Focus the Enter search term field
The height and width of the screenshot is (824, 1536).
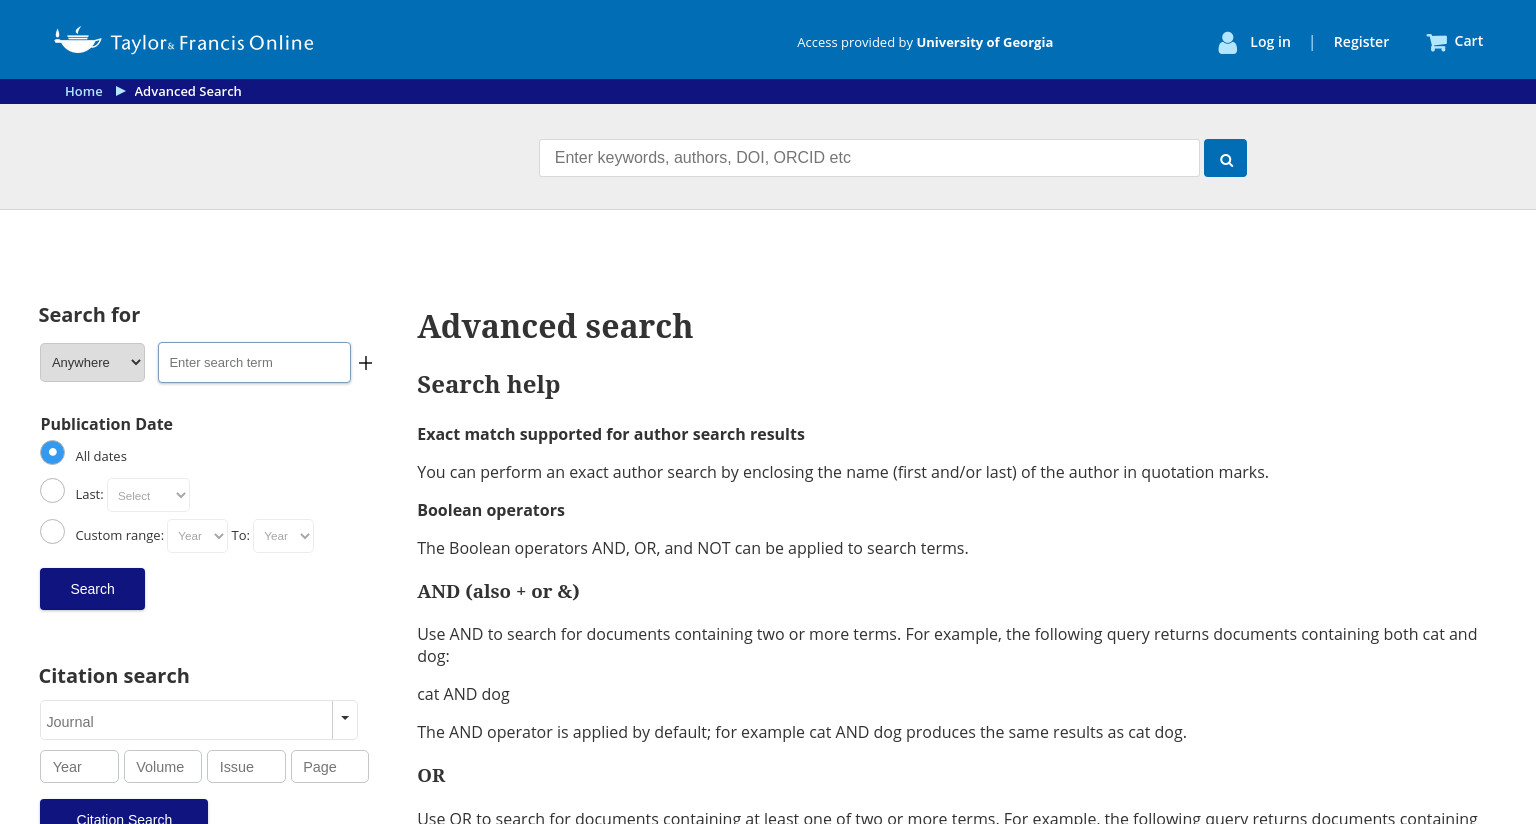[254, 363]
